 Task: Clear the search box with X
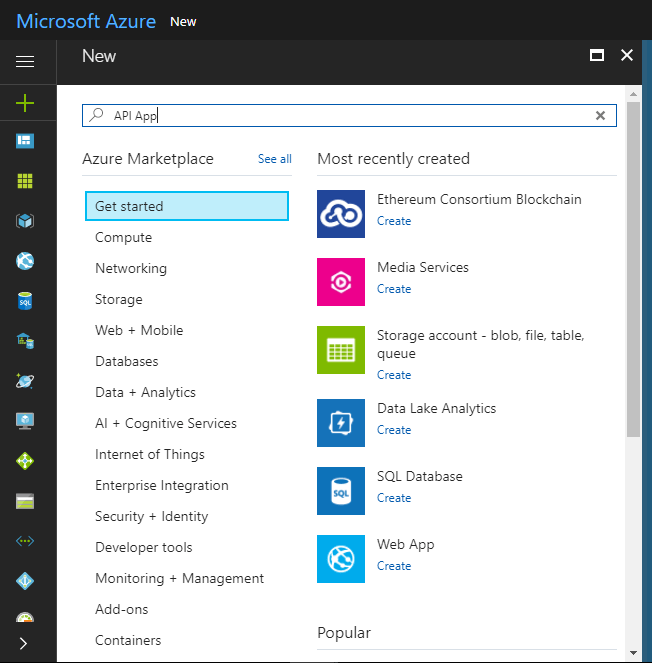(x=600, y=116)
